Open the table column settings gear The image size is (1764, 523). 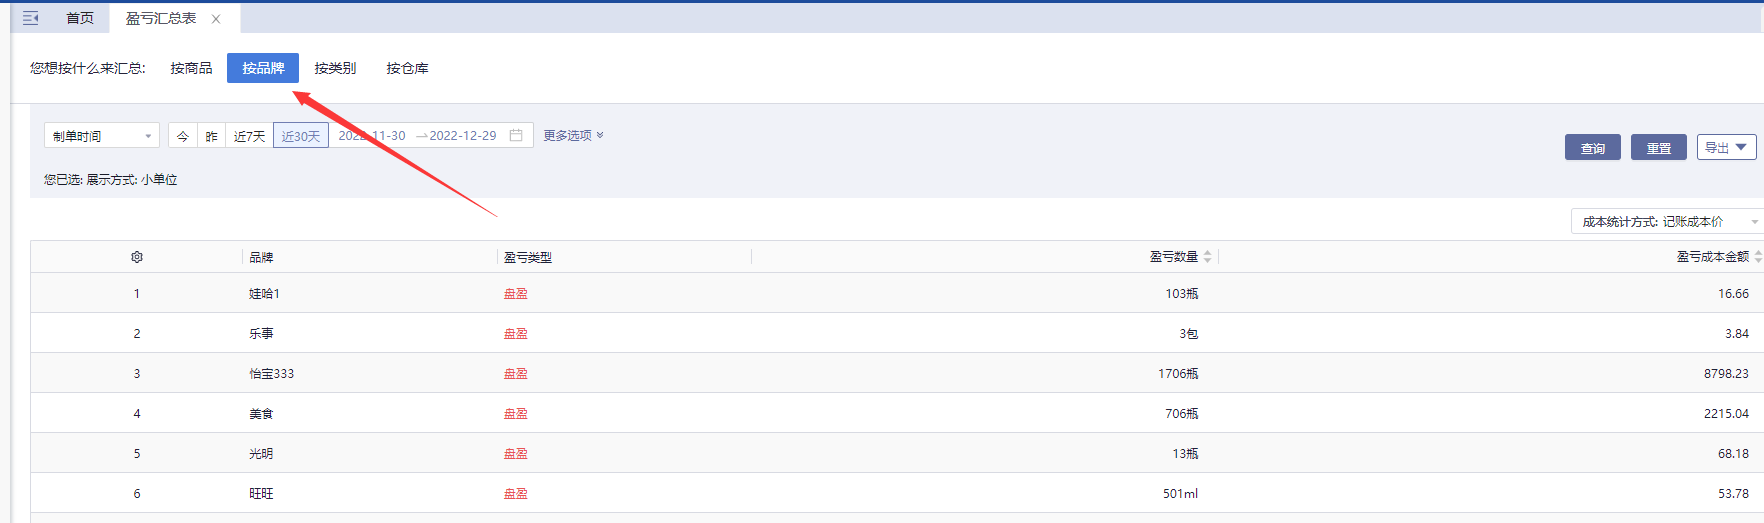coord(137,257)
